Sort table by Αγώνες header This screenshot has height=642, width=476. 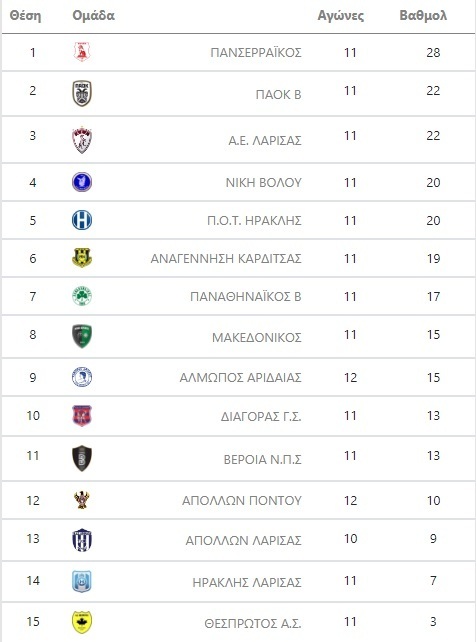341,16
